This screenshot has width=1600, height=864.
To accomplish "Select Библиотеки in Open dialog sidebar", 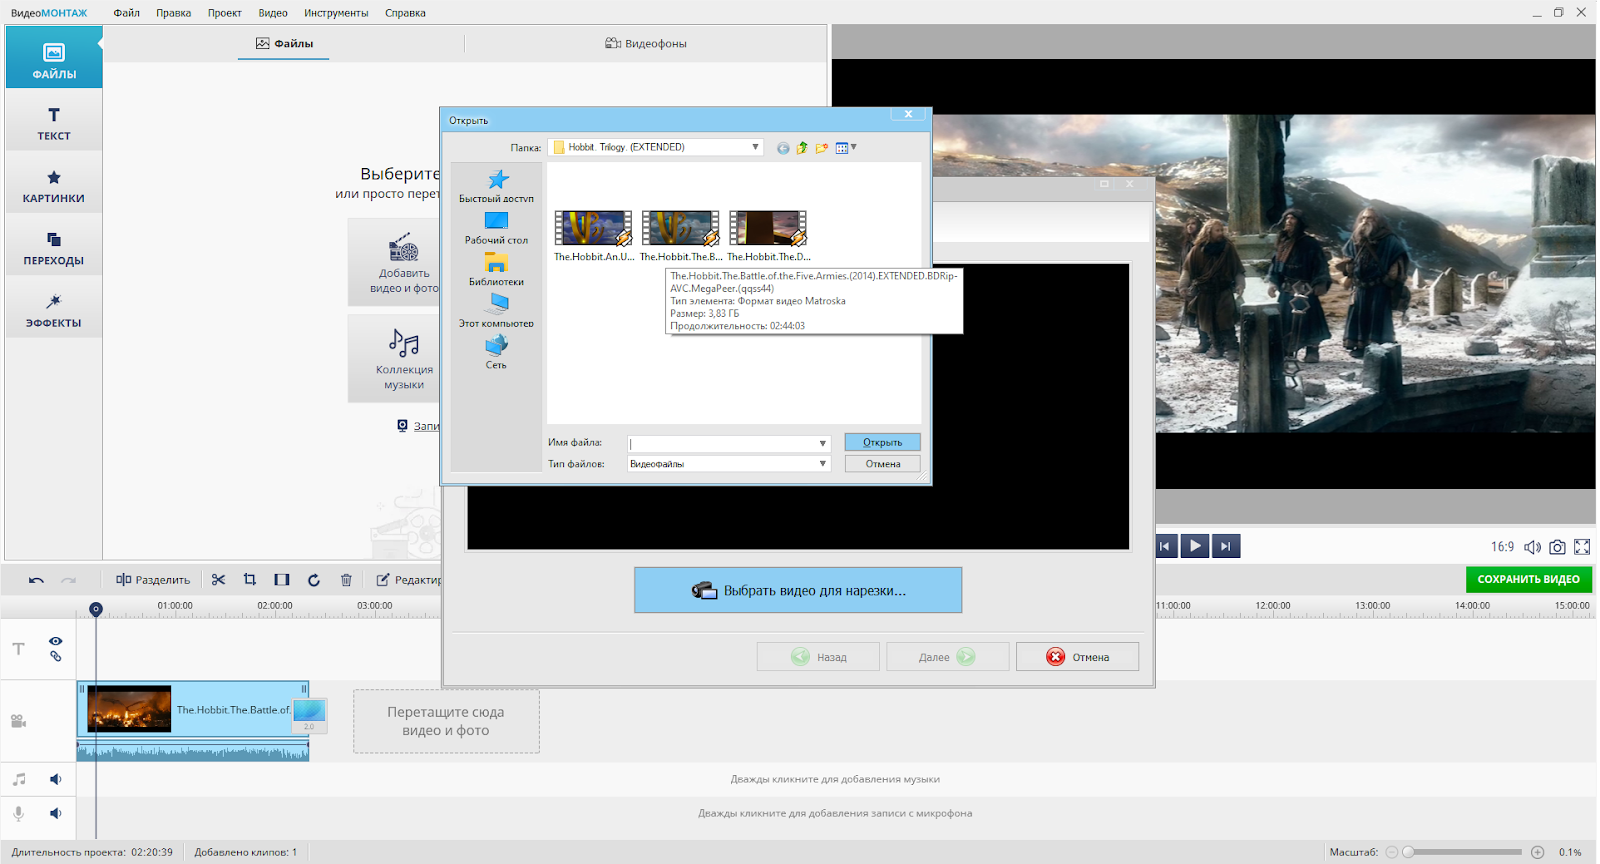I will click(x=496, y=270).
